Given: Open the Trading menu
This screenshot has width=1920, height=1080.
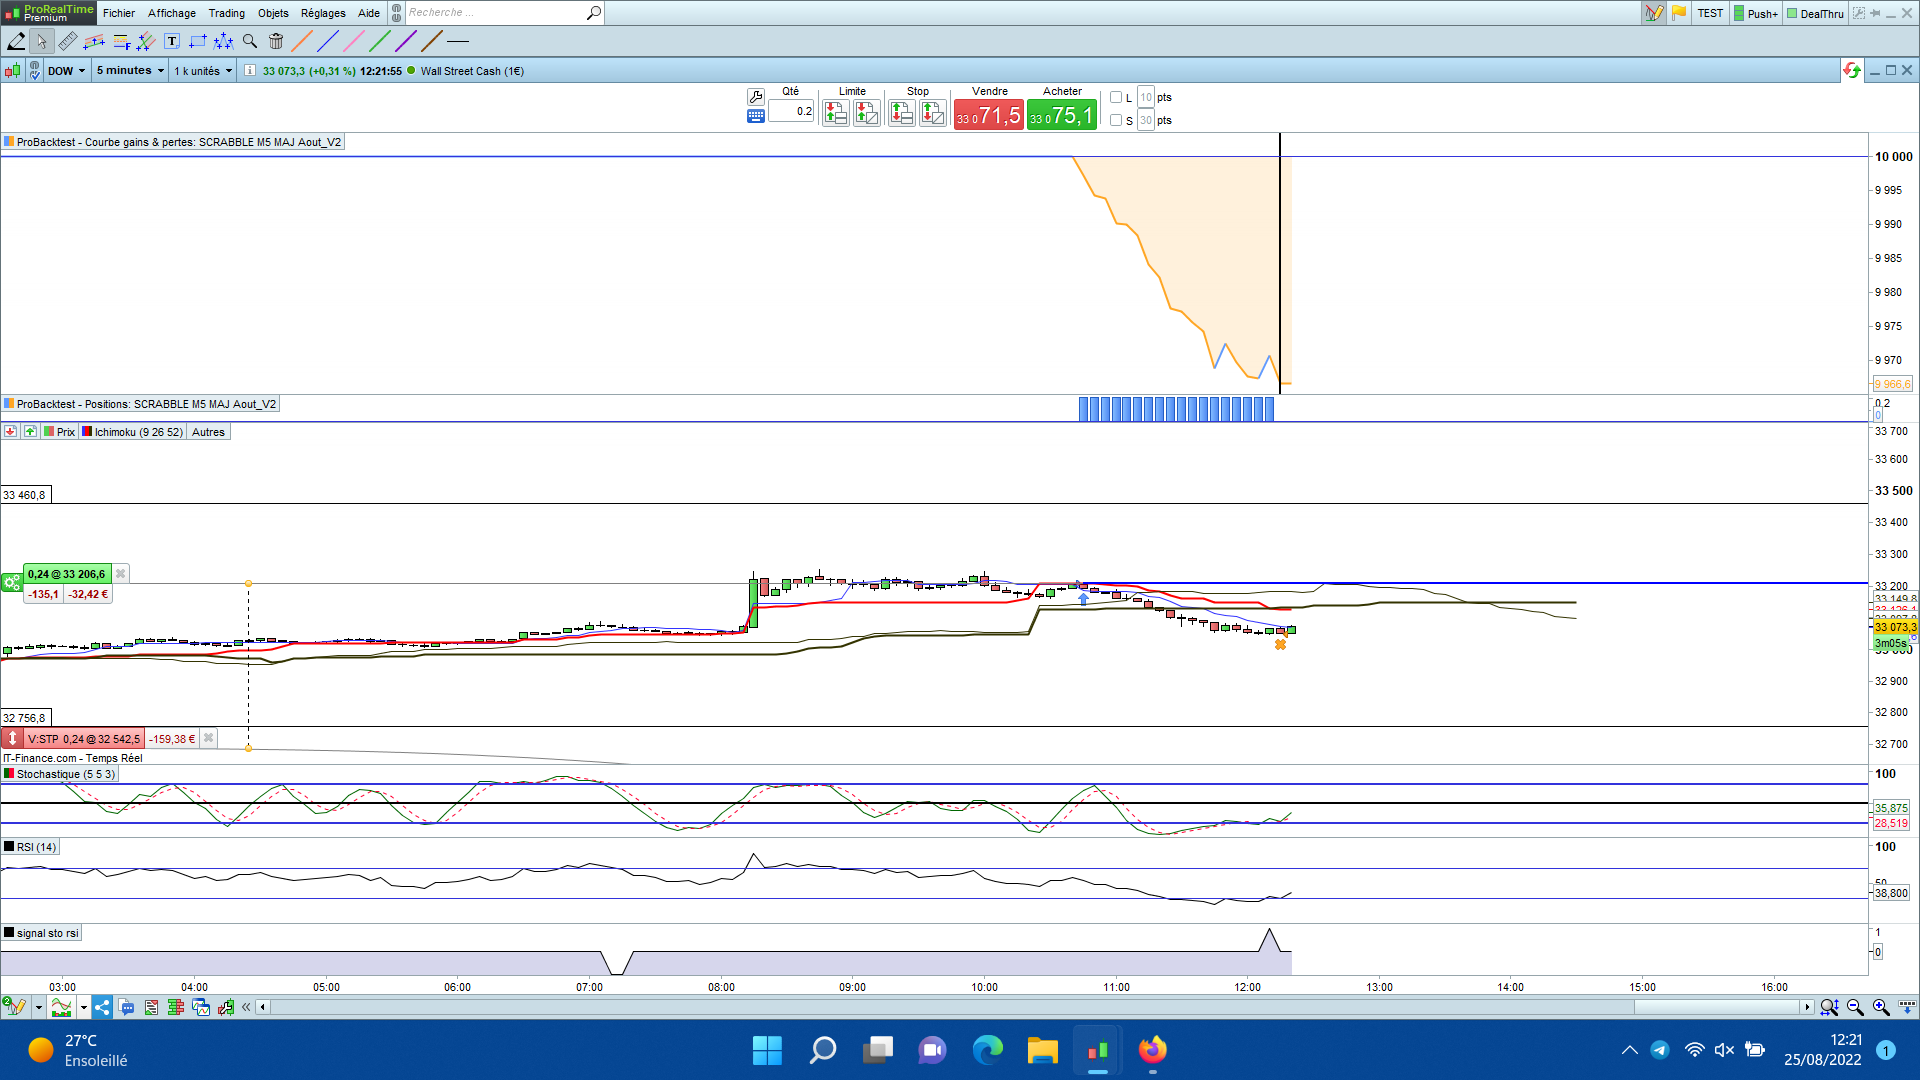Looking at the screenshot, I should [226, 13].
